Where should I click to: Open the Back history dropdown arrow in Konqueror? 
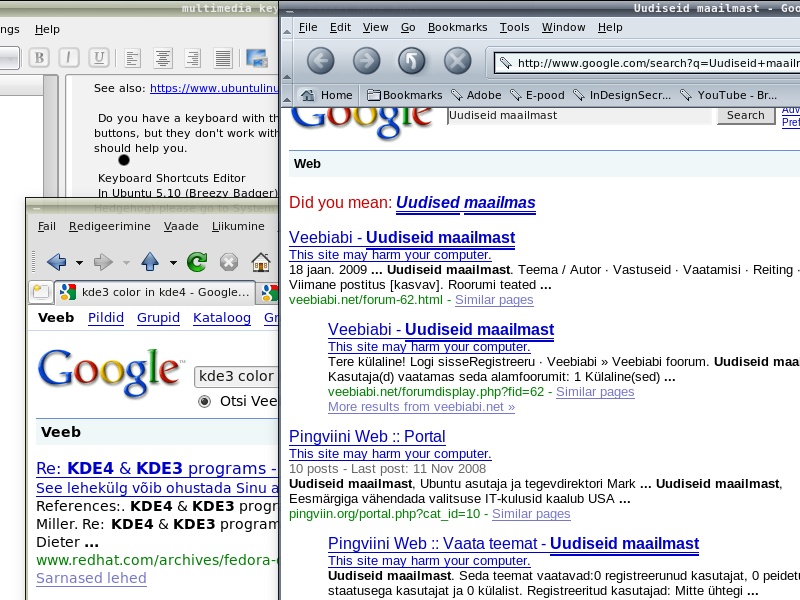coord(78,263)
